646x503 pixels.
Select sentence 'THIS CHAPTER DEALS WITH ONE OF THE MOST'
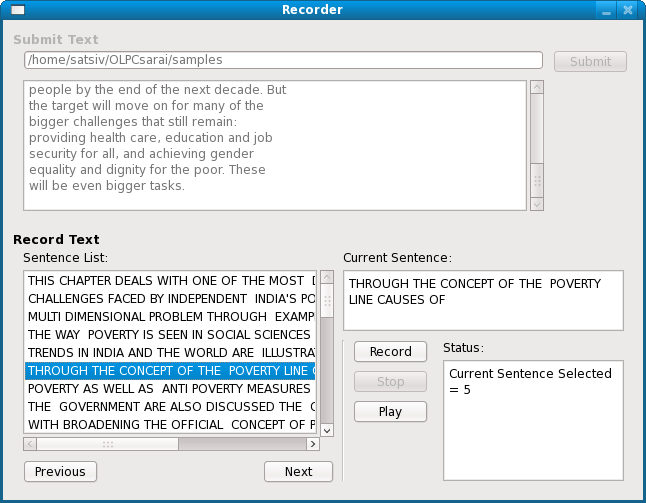coord(170,281)
